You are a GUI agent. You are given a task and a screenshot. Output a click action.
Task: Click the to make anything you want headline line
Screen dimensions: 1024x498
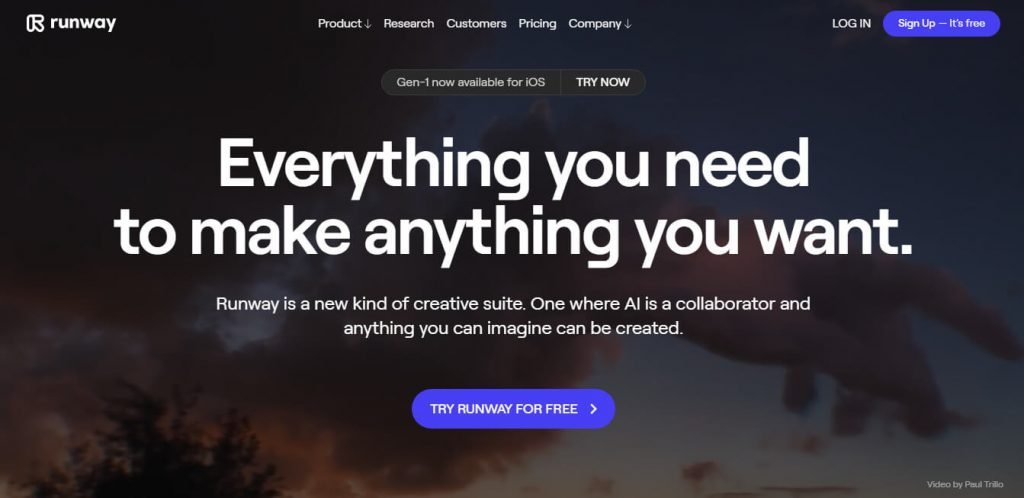(x=513, y=235)
